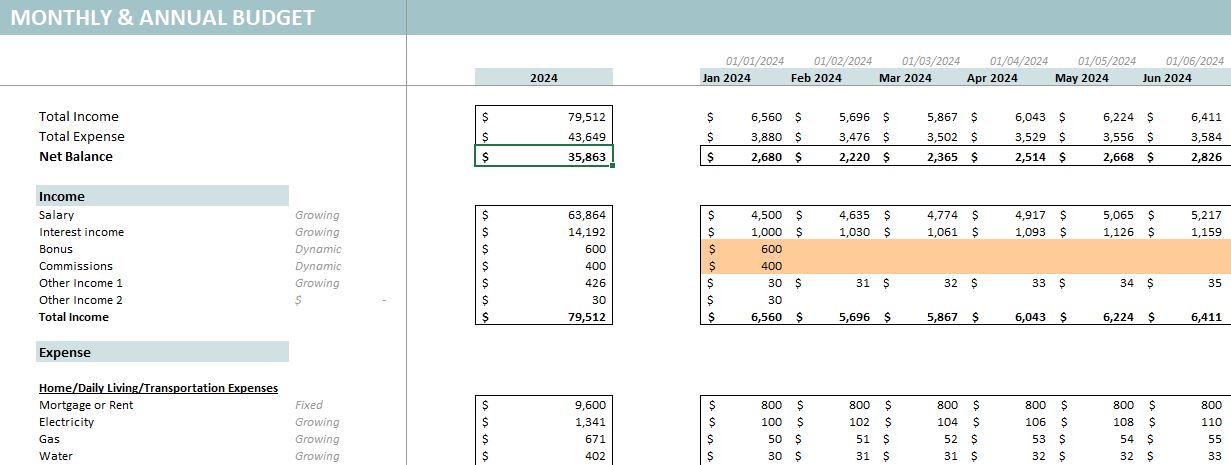This screenshot has height=465, width=1231.
Task: Click the Apr 2024 column header
Action: 992,77
